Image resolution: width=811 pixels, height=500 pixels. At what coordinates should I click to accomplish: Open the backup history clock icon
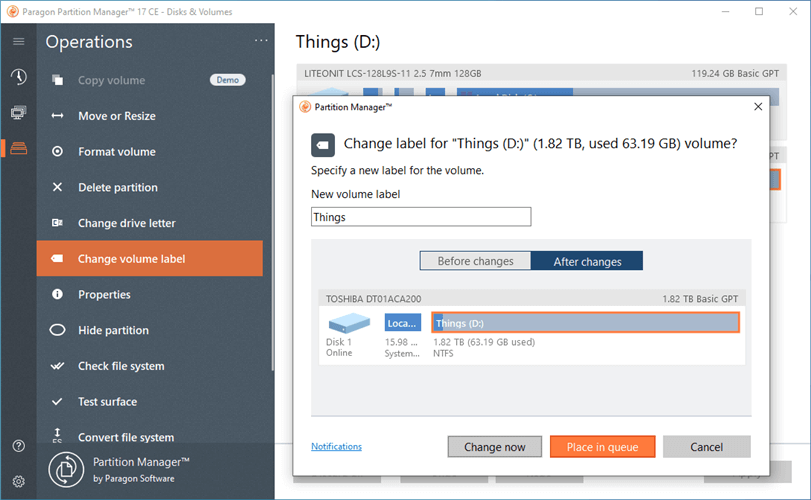[x=19, y=77]
